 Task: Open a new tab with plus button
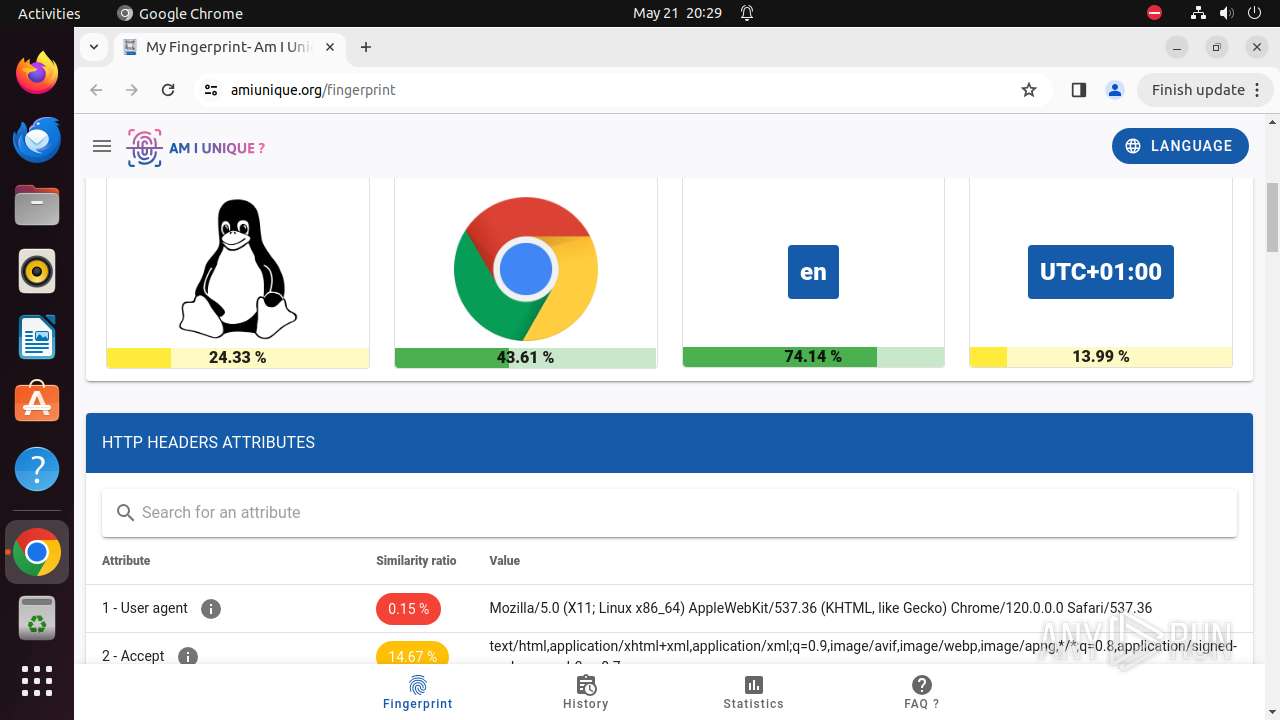366,47
